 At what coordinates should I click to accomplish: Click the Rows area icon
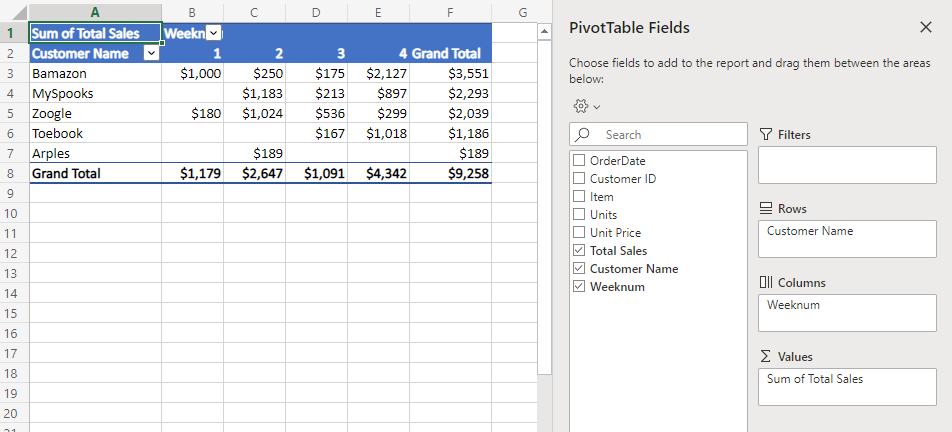point(766,209)
